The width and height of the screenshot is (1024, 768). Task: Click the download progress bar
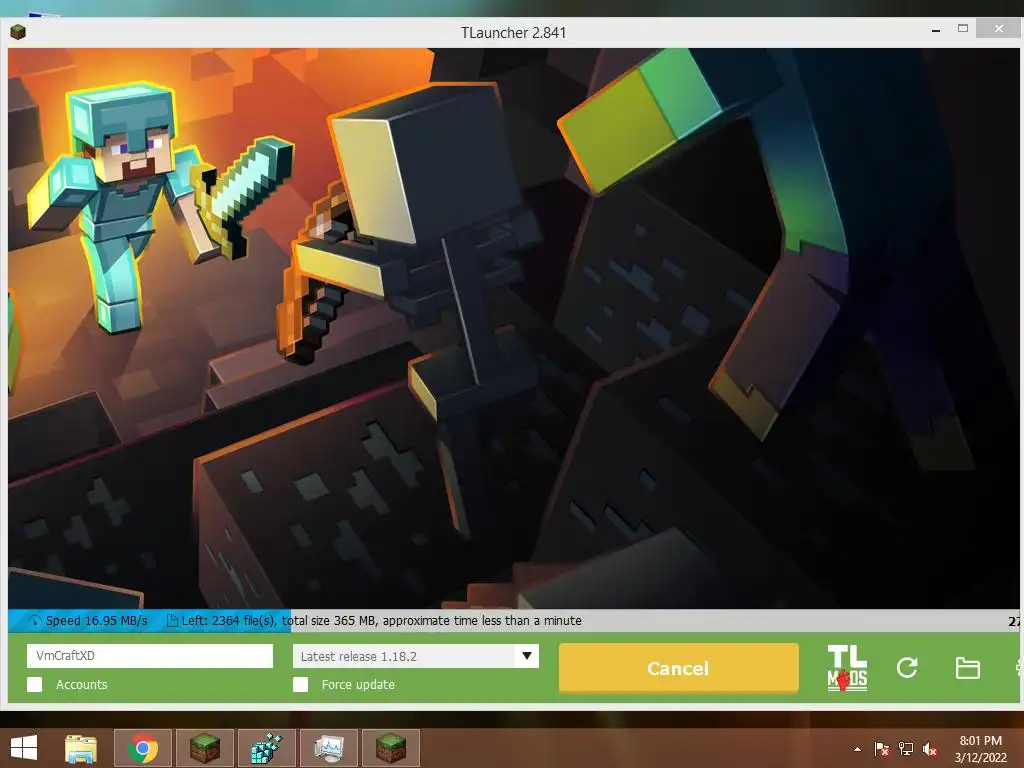pyautogui.click(x=514, y=621)
